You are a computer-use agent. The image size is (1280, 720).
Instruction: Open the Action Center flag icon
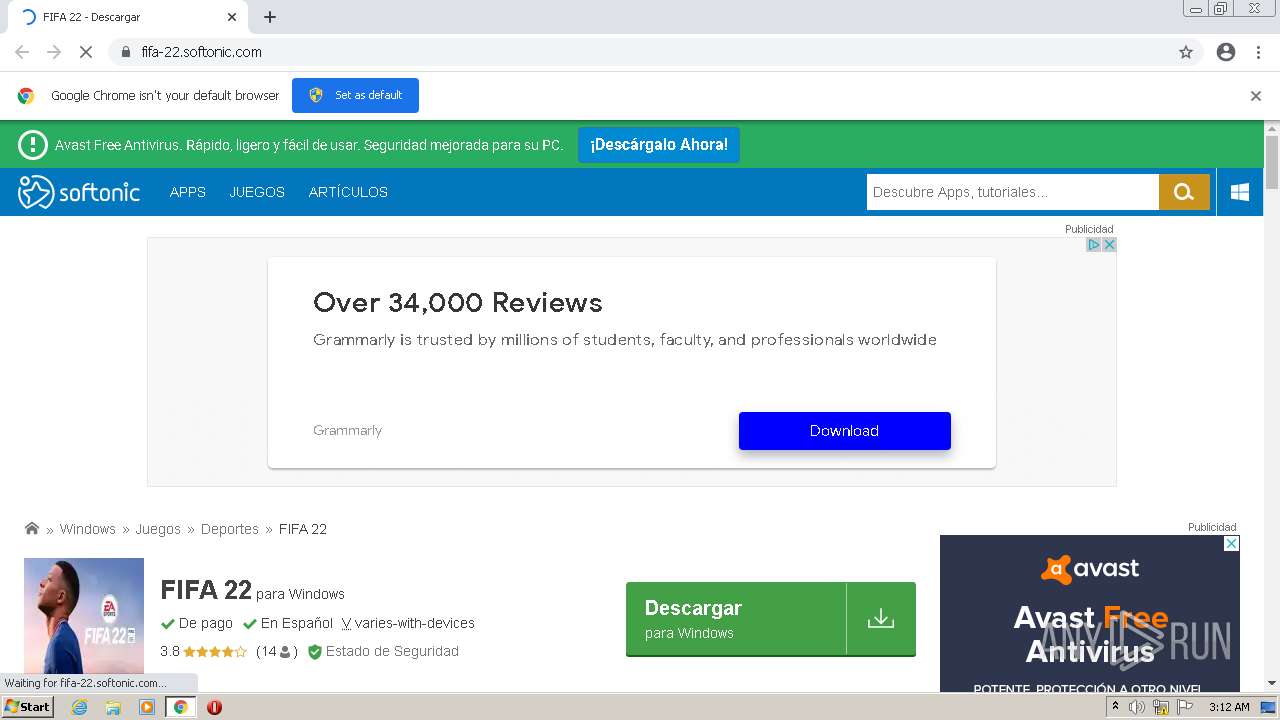tap(1185, 707)
